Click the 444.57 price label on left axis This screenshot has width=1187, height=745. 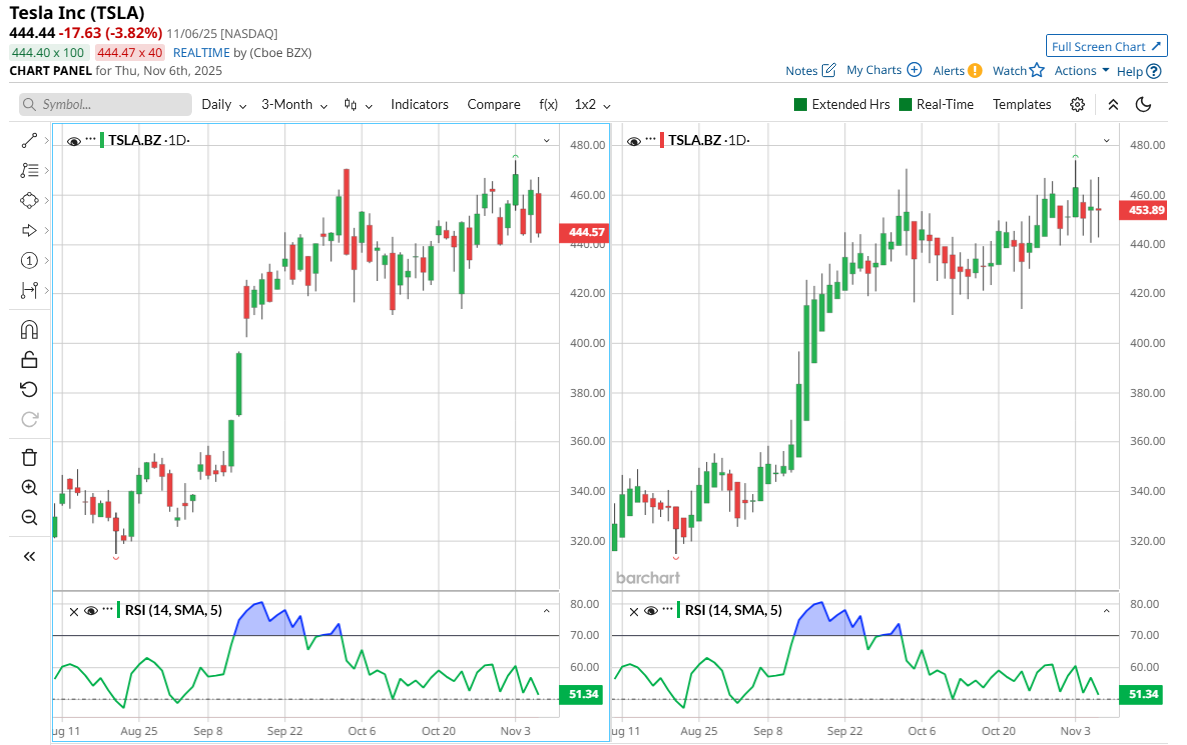point(583,232)
